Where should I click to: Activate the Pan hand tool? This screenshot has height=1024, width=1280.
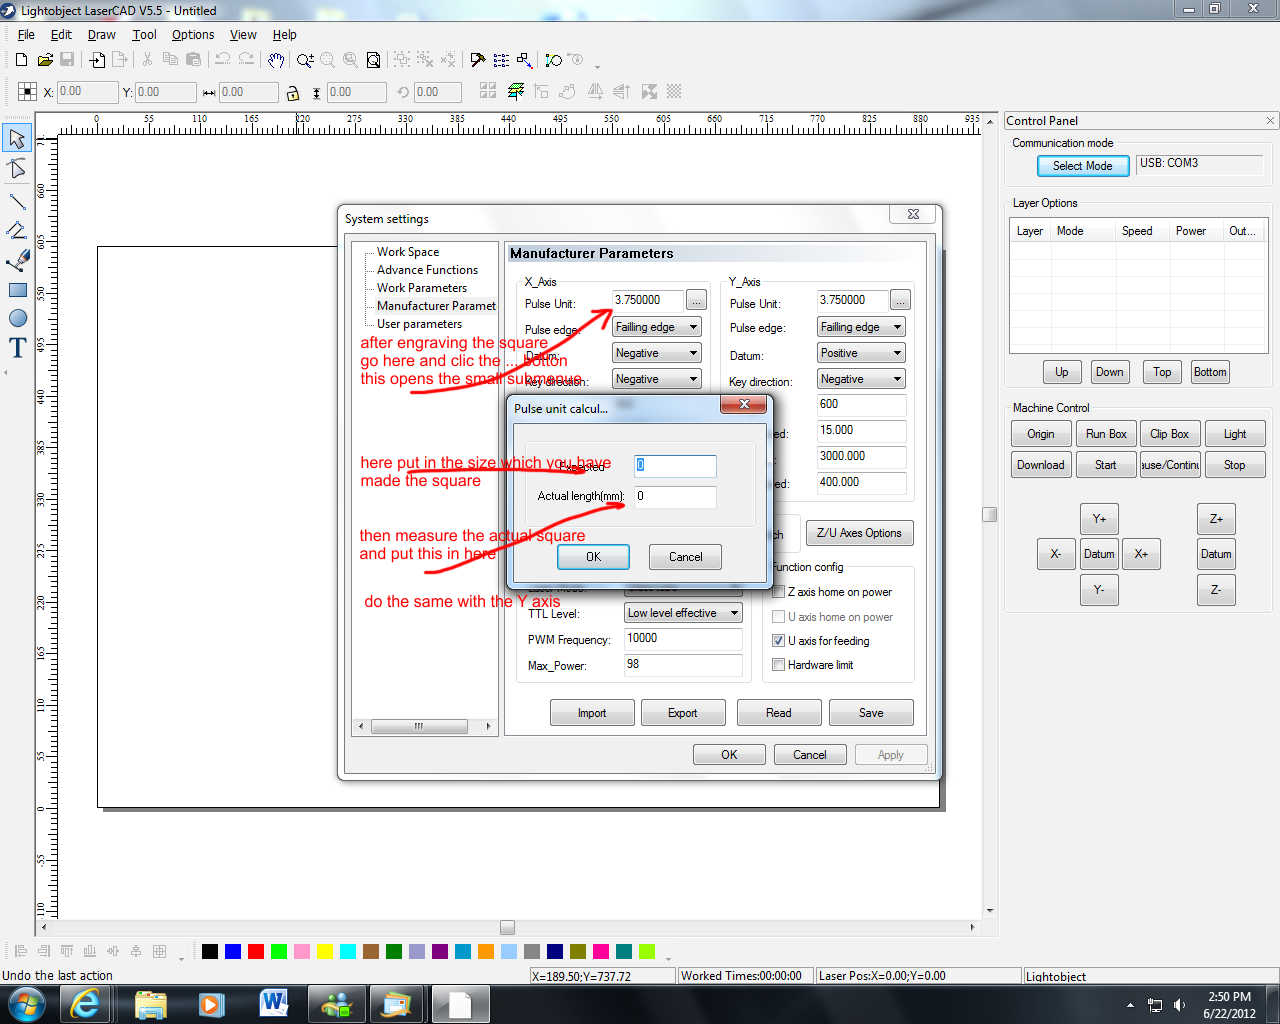(x=276, y=60)
